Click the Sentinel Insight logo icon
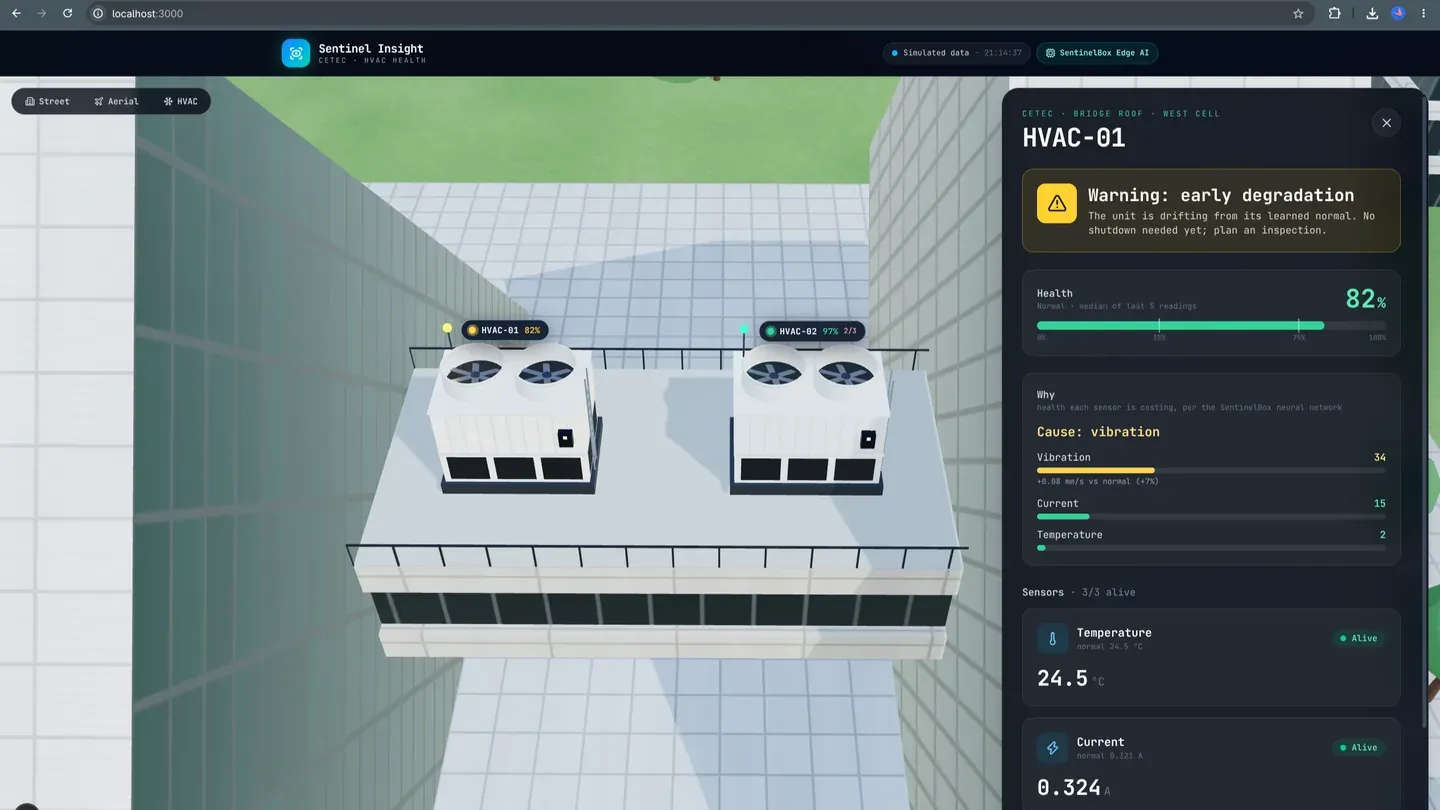 296,53
